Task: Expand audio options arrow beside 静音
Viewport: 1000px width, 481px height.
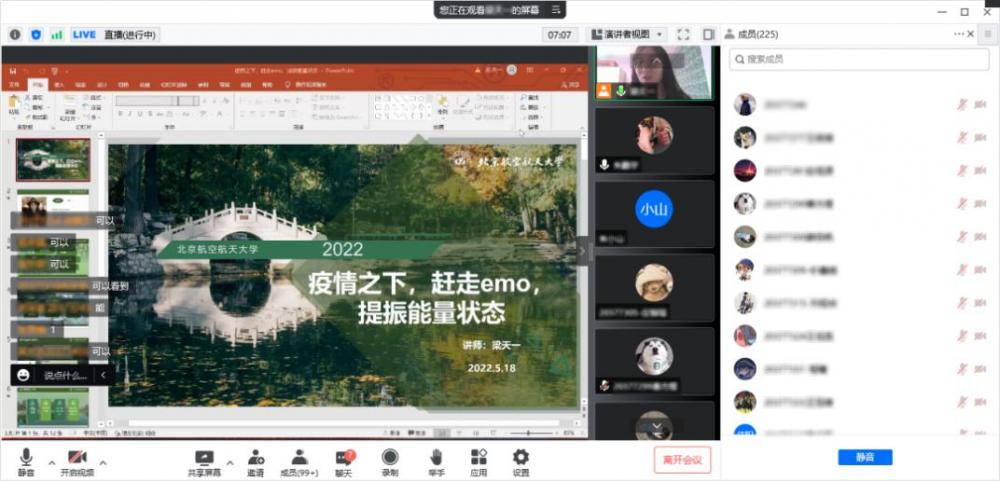Action: [49, 462]
